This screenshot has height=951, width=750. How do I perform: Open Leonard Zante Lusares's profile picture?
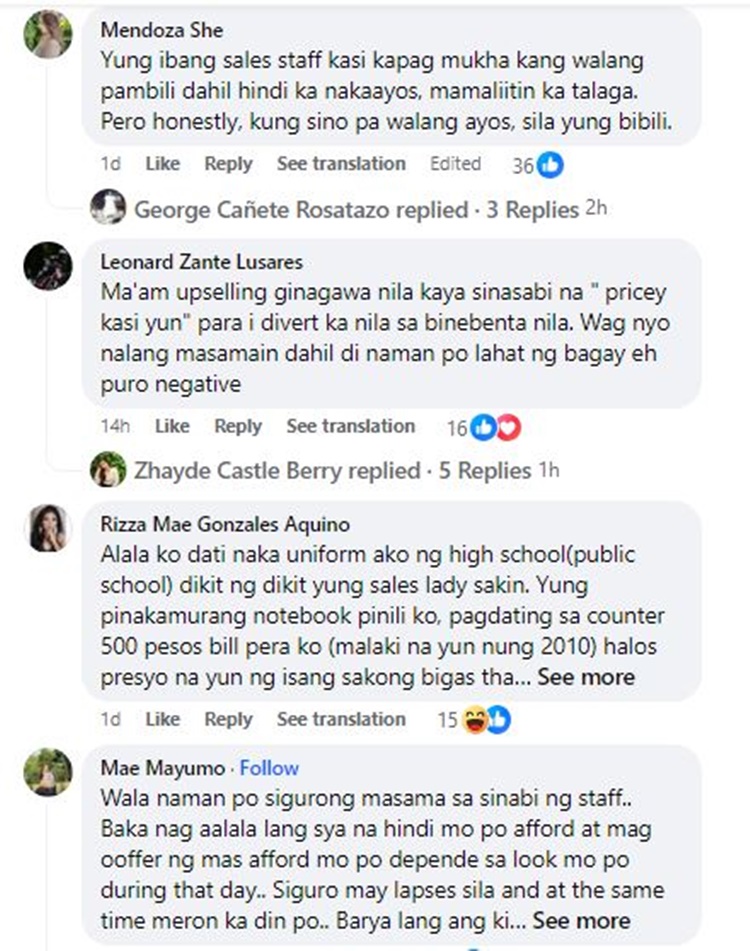48,266
